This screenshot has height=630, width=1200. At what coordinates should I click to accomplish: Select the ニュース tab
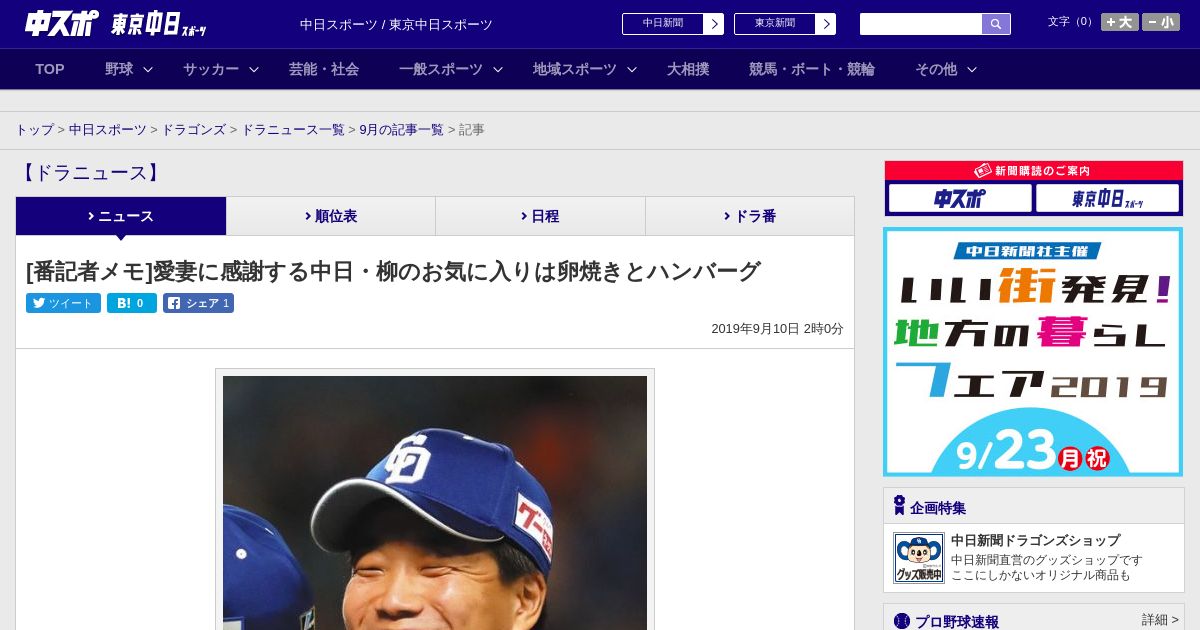click(x=121, y=216)
